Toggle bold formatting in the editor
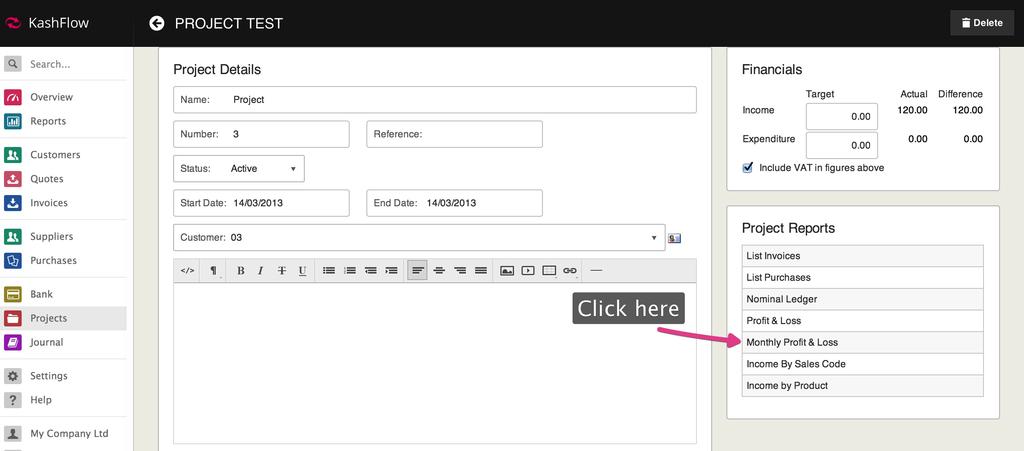The height and width of the screenshot is (451, 1024). pyautogui.click(x=240, y=270)
